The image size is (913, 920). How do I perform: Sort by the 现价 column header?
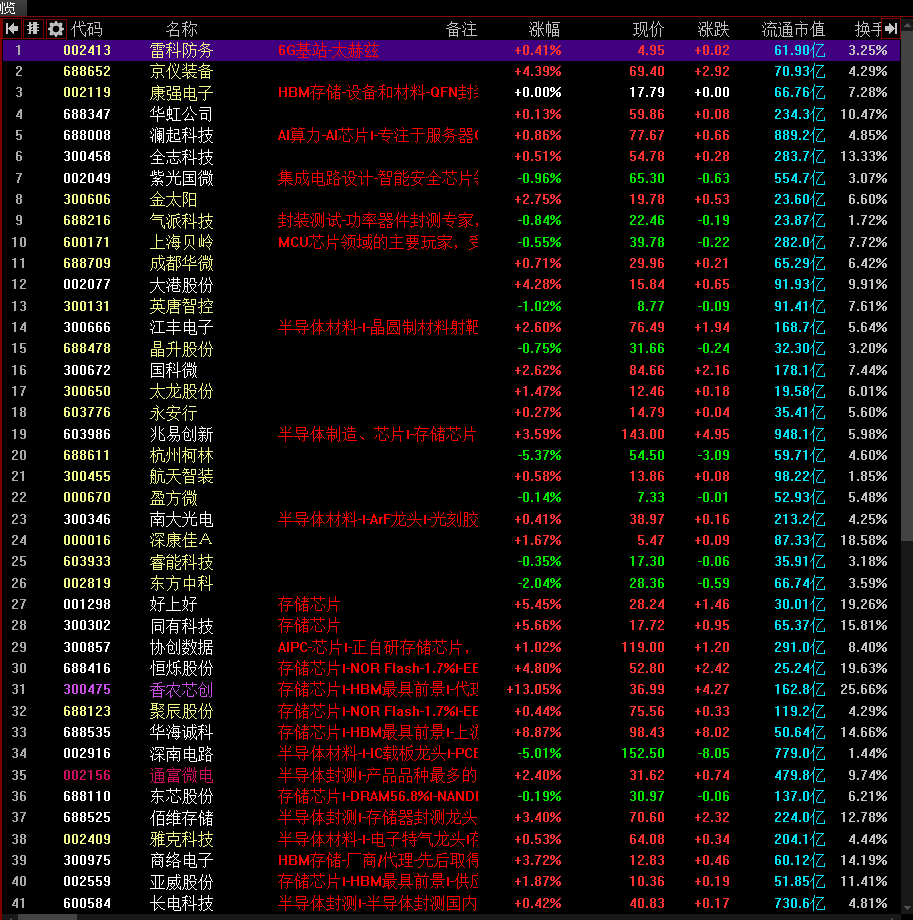click(x=648, y=29)
